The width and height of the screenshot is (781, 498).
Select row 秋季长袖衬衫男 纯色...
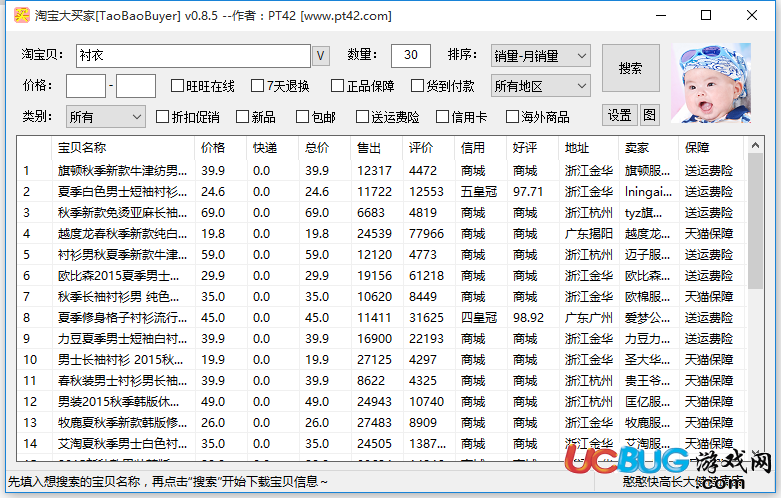381,297
